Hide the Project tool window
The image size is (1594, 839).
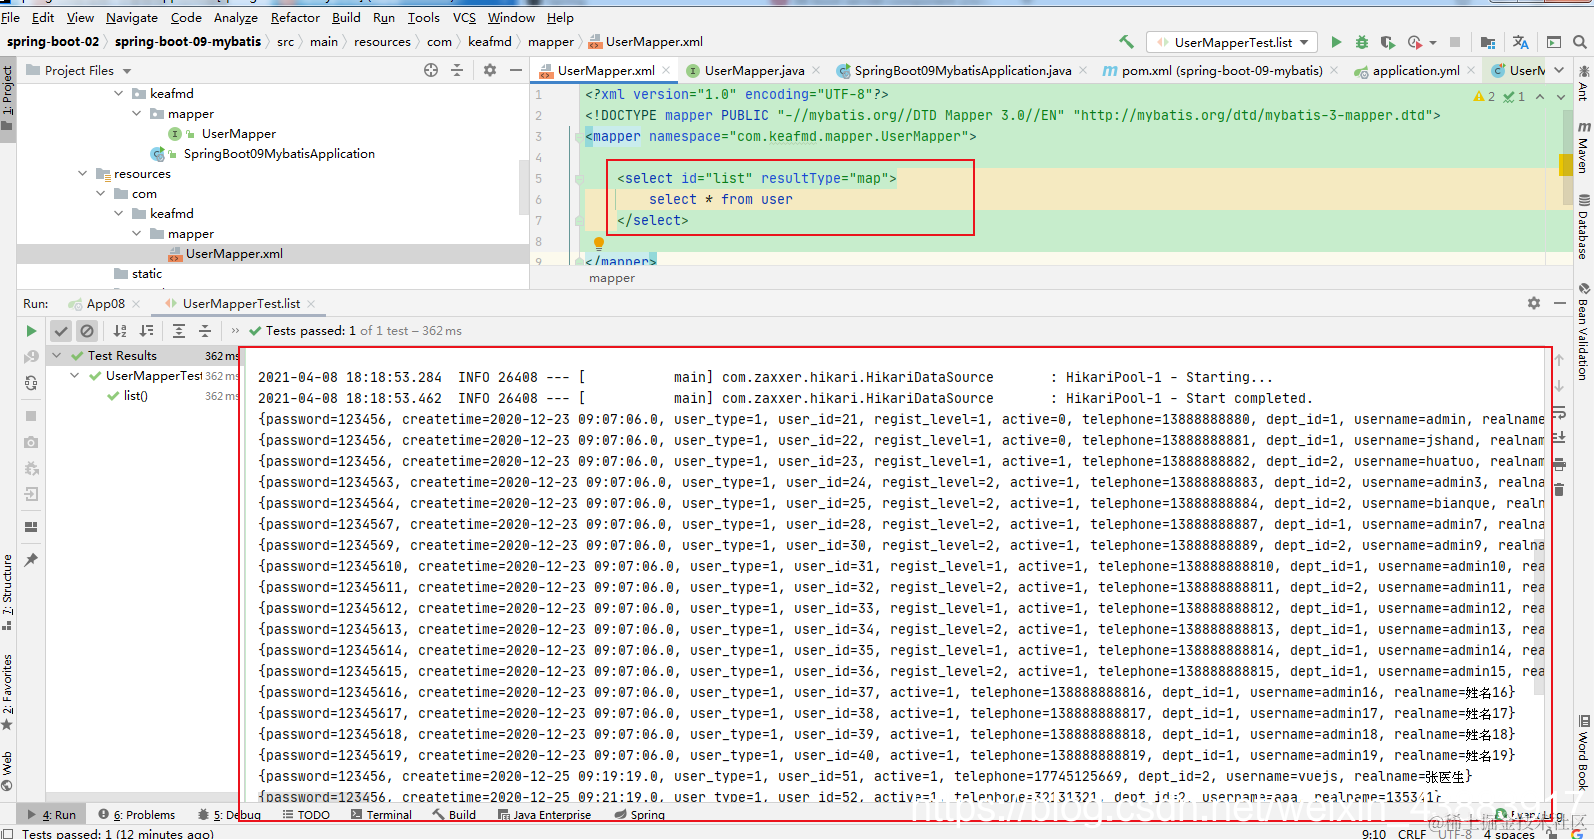[516, 70]
